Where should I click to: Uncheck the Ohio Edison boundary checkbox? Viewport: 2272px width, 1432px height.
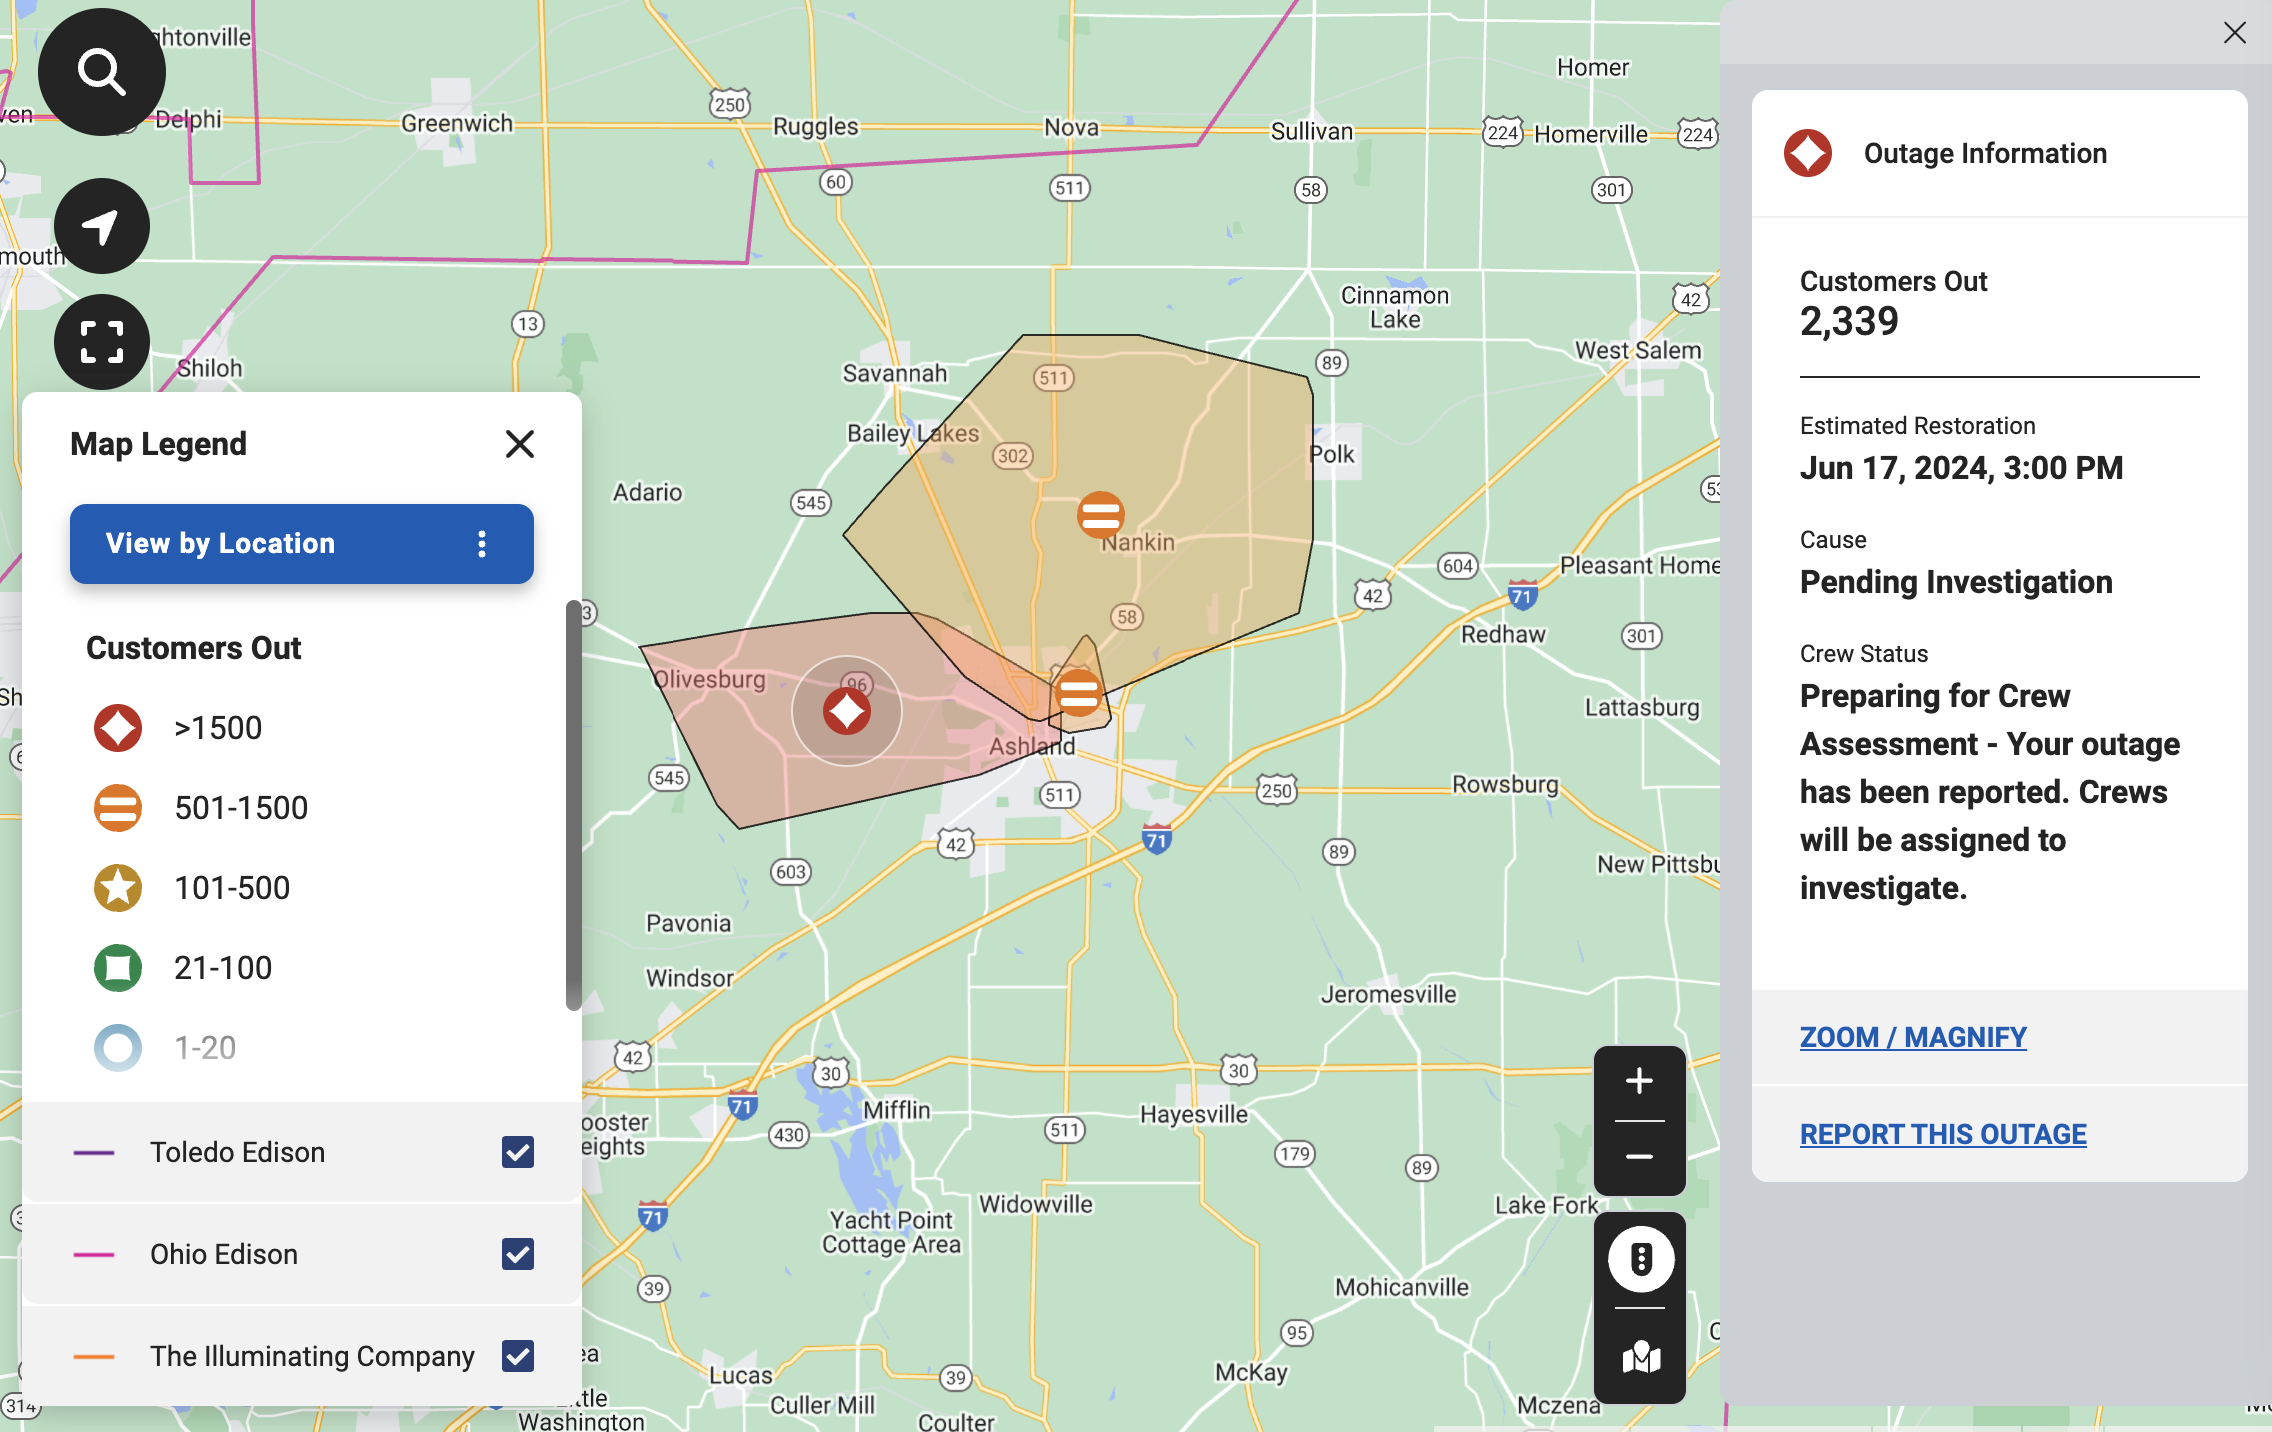click(x=518, y=1254)
